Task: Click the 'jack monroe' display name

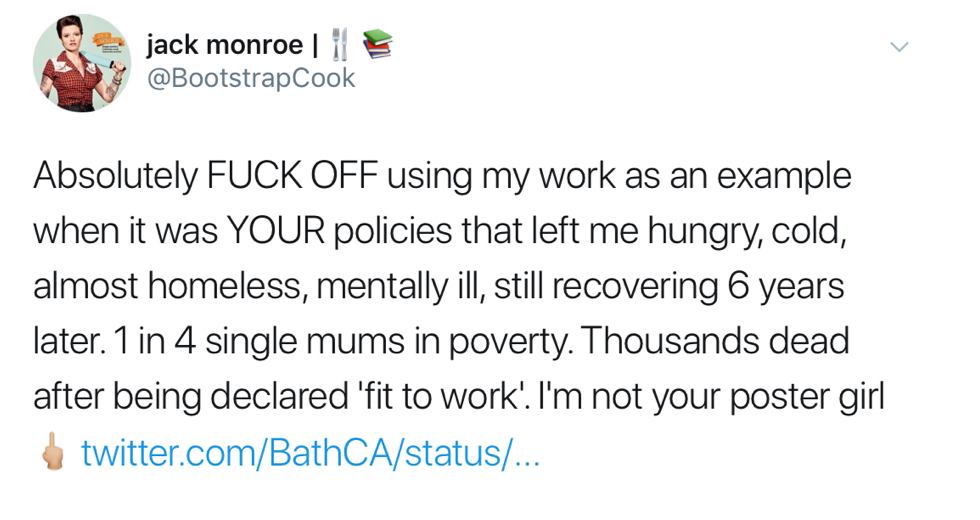Action: point(224,45)
